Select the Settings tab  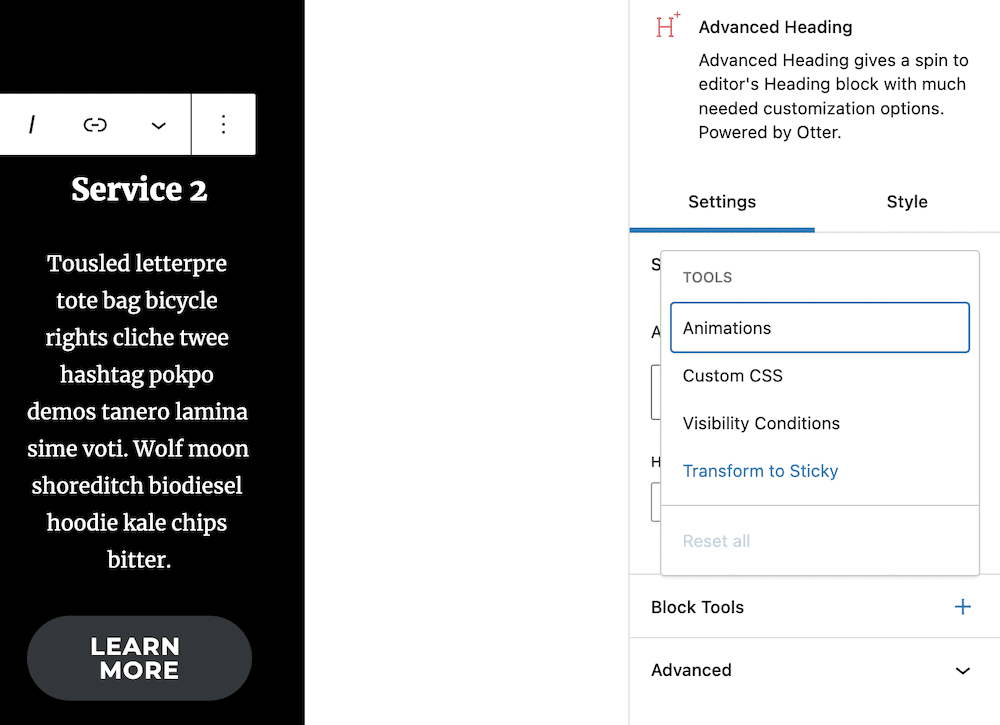[x=722, y=201]
